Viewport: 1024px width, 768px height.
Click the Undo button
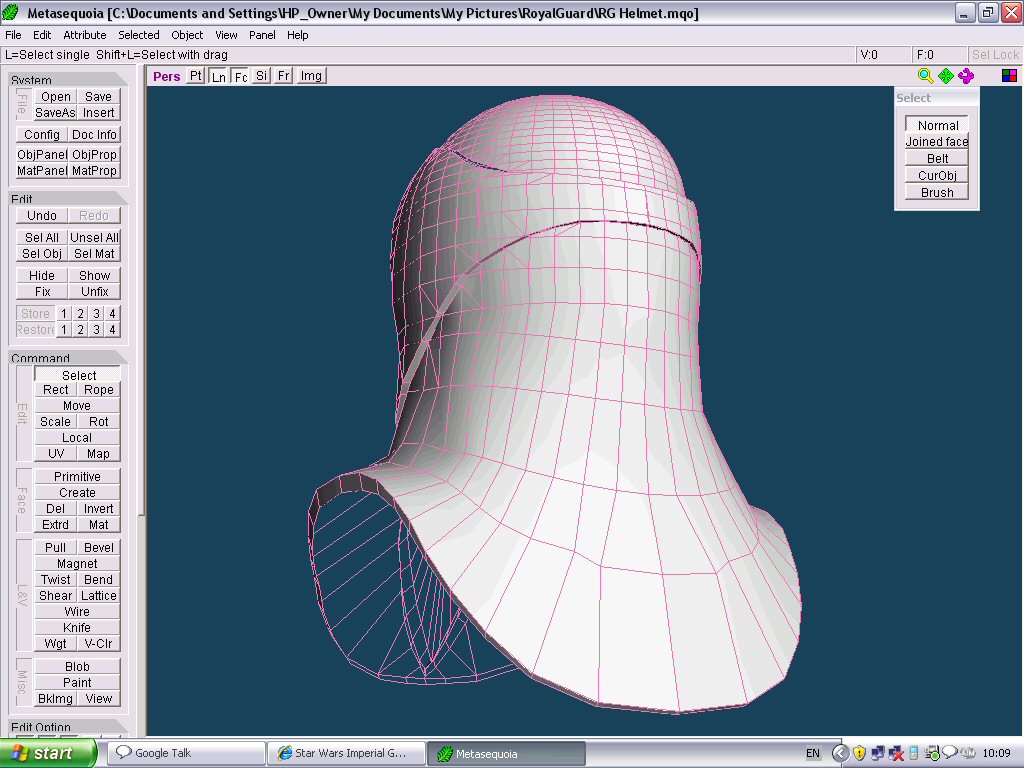(42, 216)
